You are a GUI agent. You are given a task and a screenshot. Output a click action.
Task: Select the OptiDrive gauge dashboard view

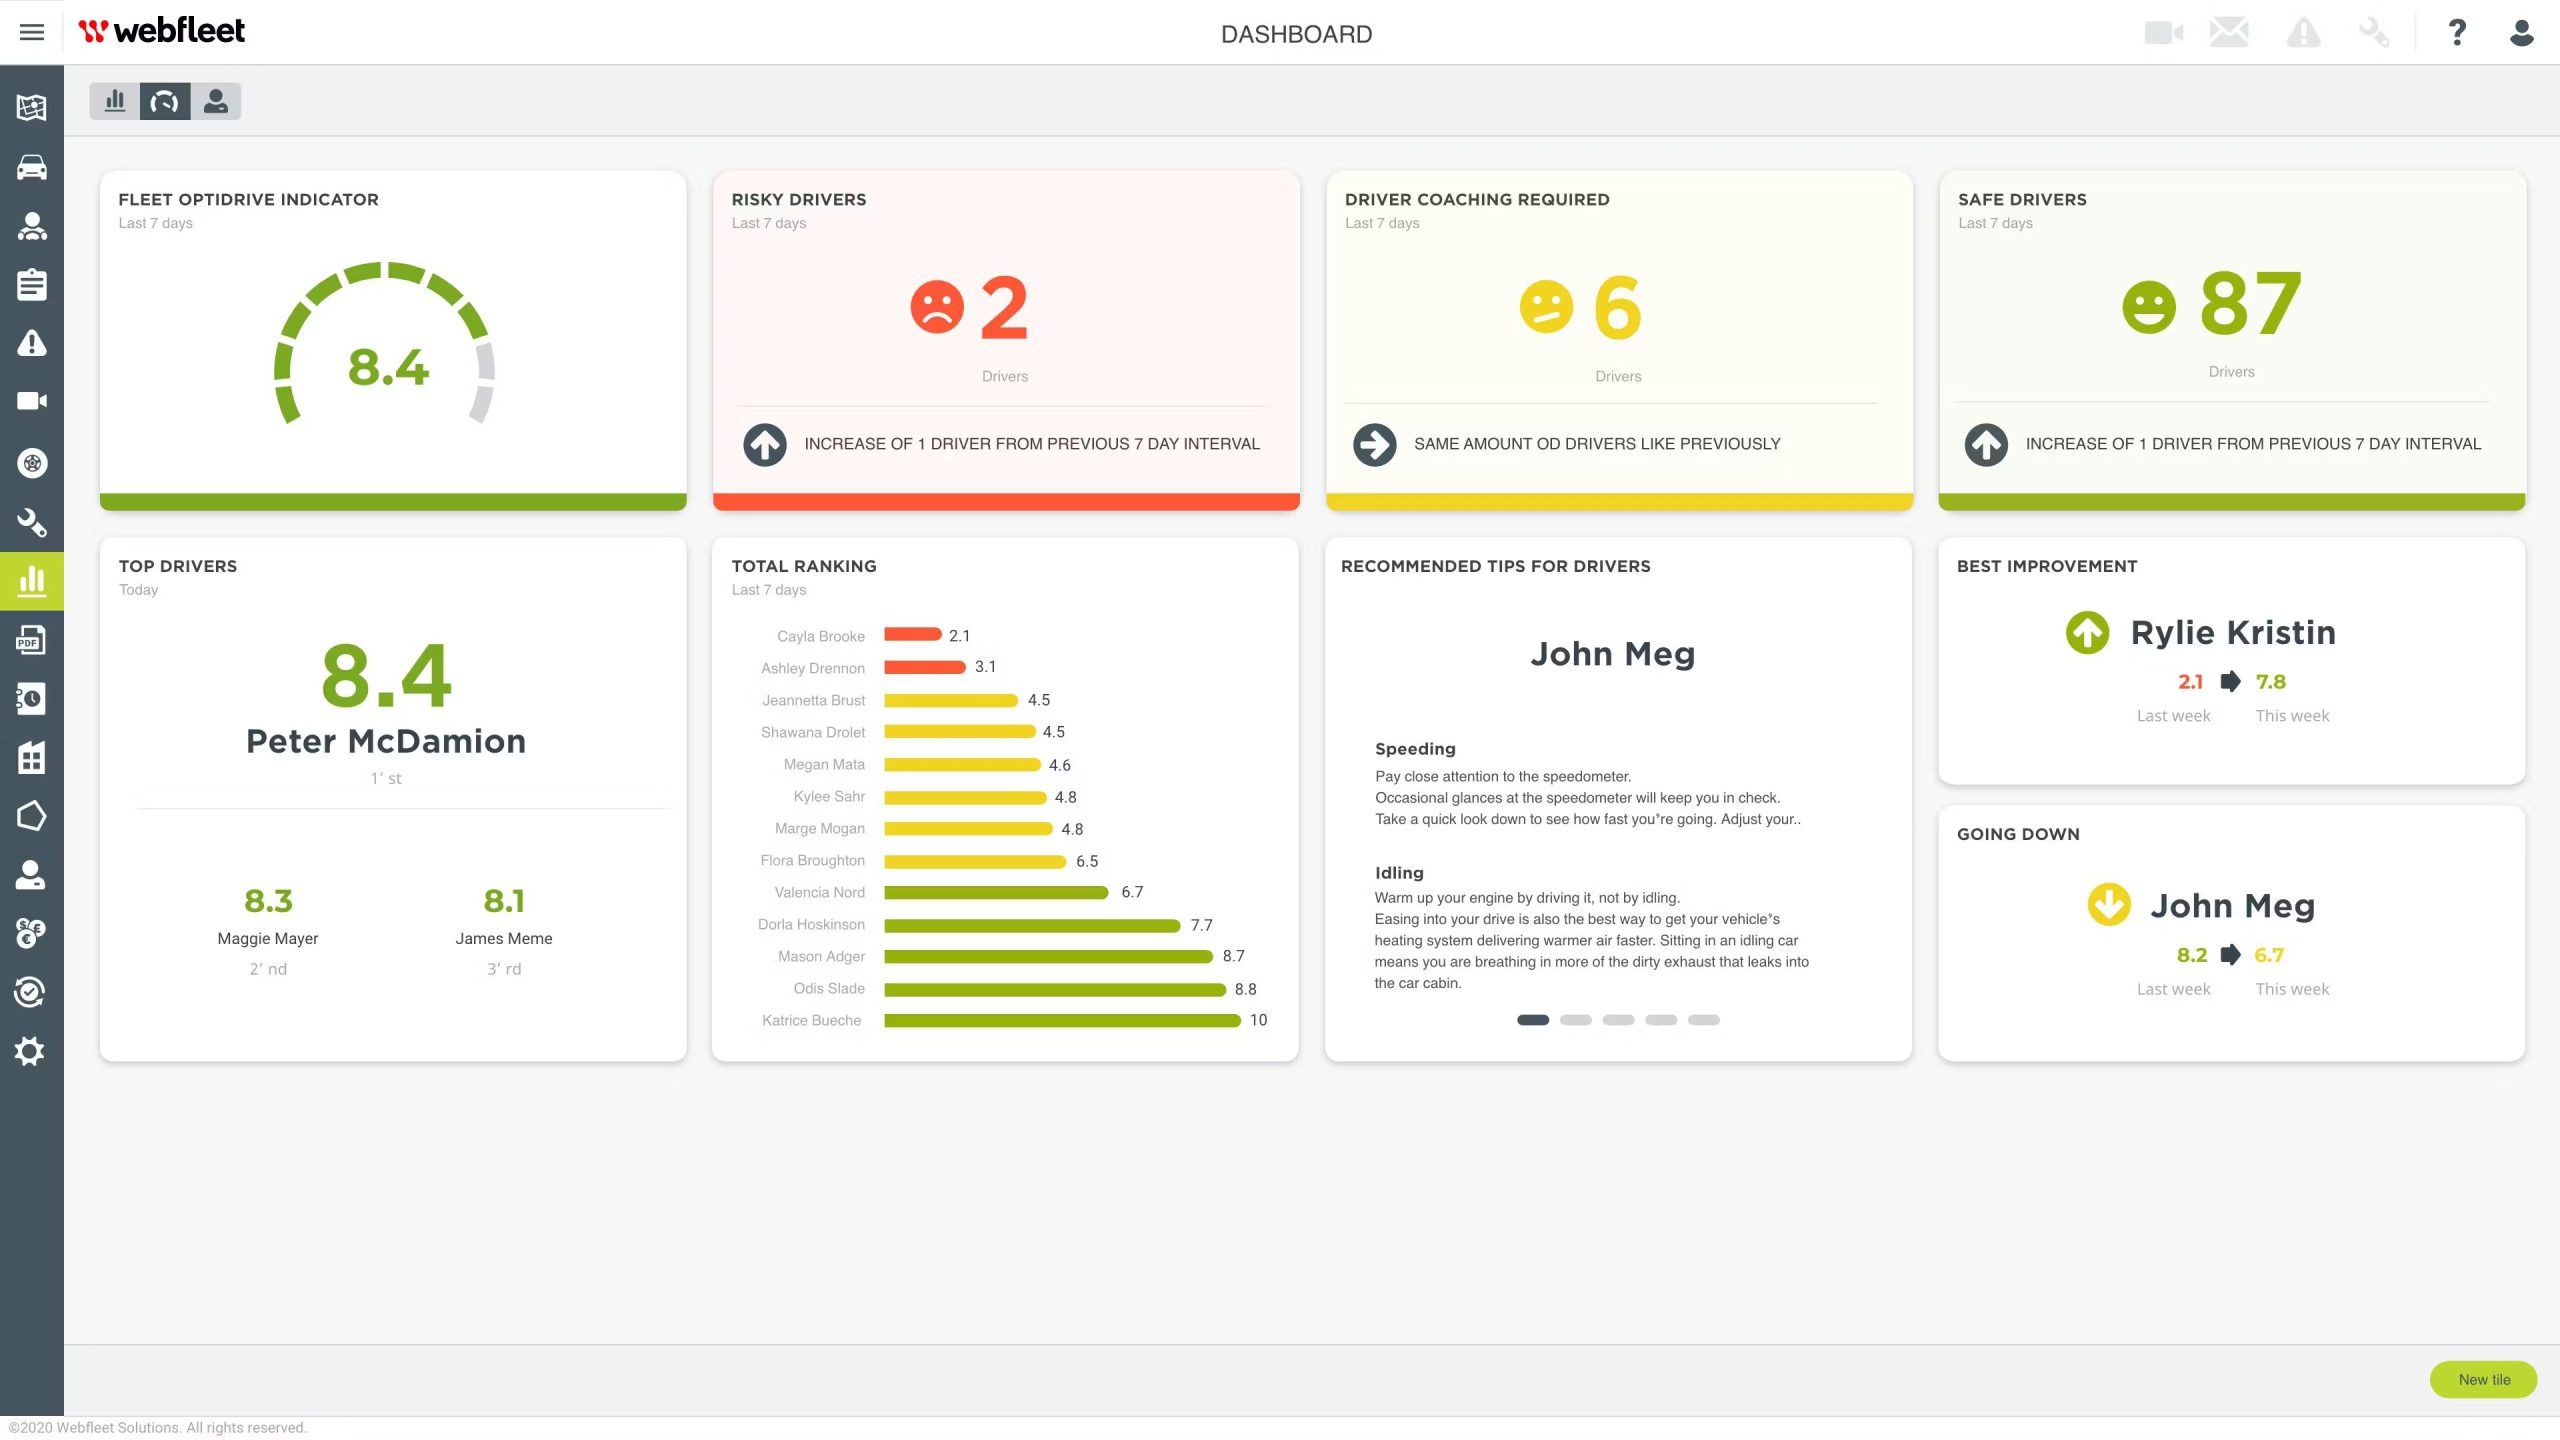165,101
